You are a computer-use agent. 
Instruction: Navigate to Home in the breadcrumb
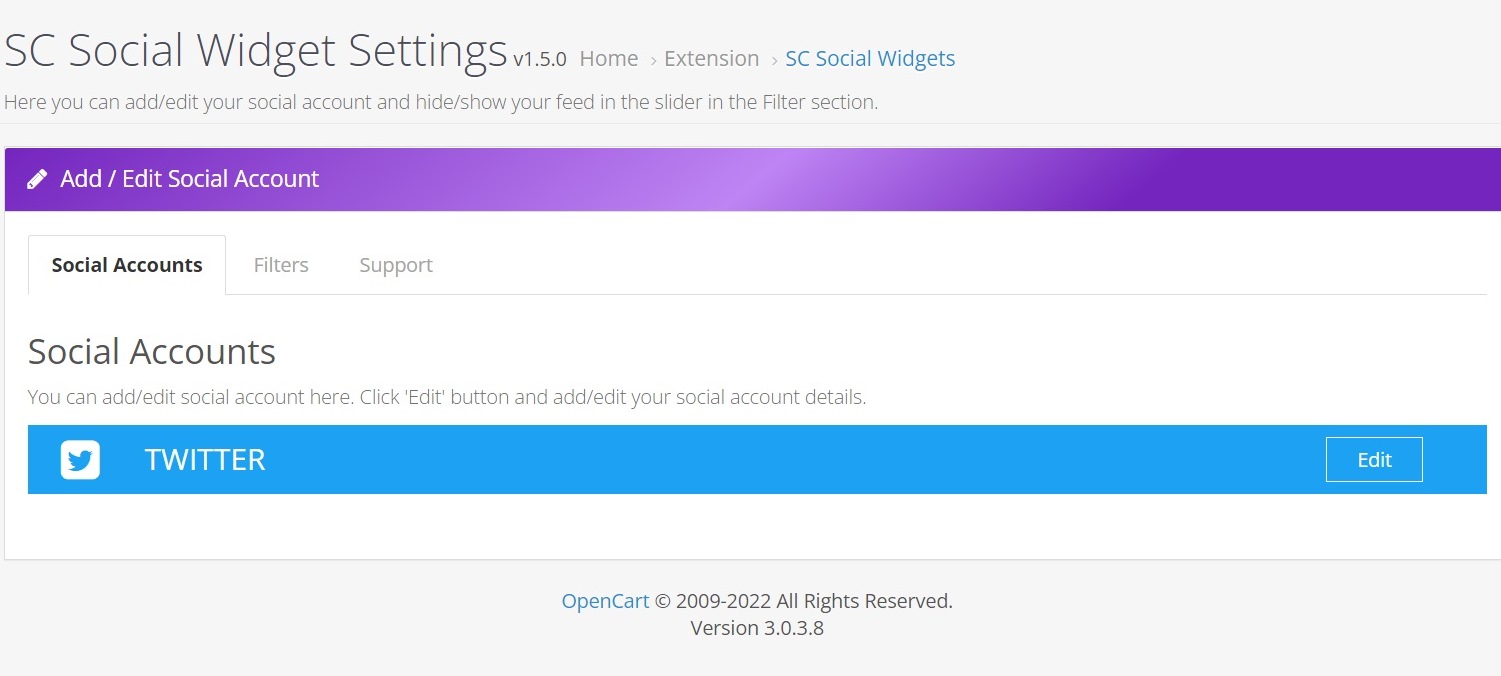pyautogui.click(x=609, y=59)
